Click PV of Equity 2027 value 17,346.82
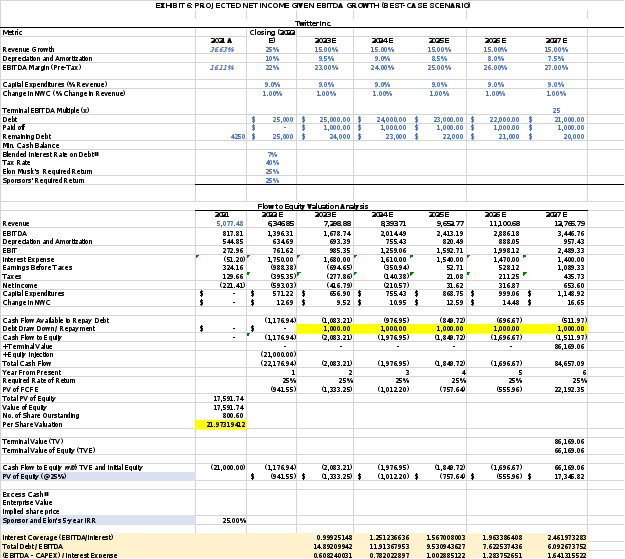625x559 pixels. click(x=569, y=476)
